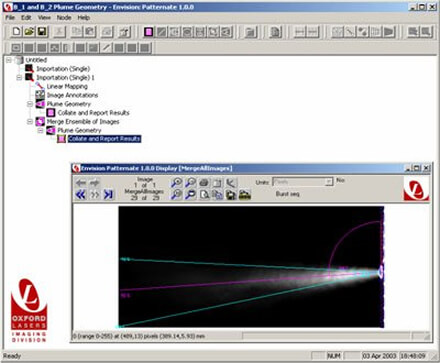Jump to last image with skip-end arrow

108,194
